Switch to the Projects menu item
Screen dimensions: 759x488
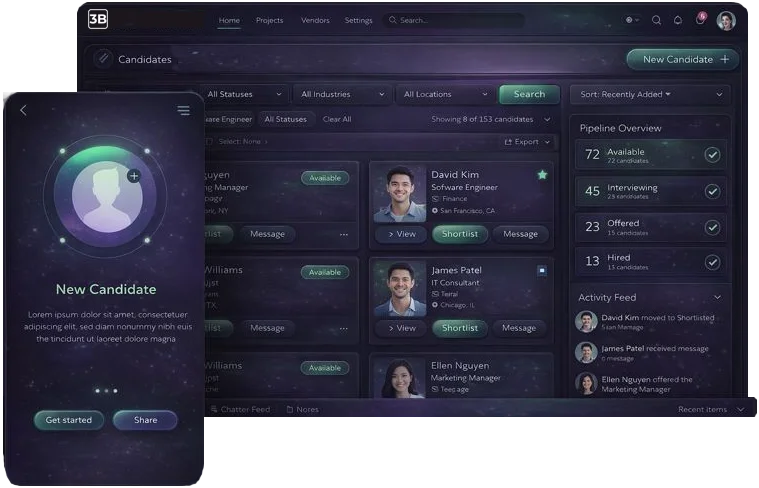pos(270,20)
